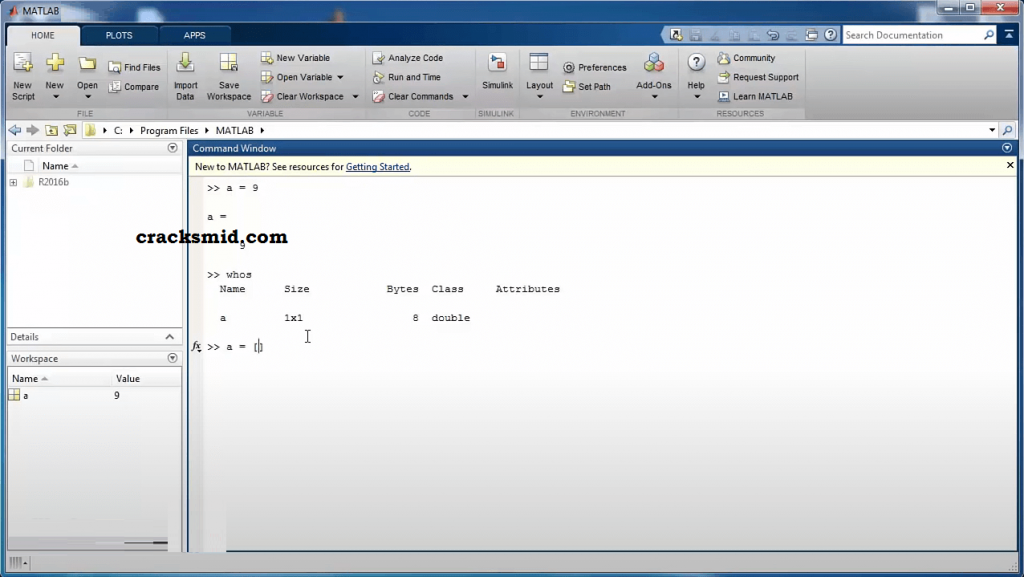
Task: Switch to the PLOTS tab
Action: [x=119, y=35]
